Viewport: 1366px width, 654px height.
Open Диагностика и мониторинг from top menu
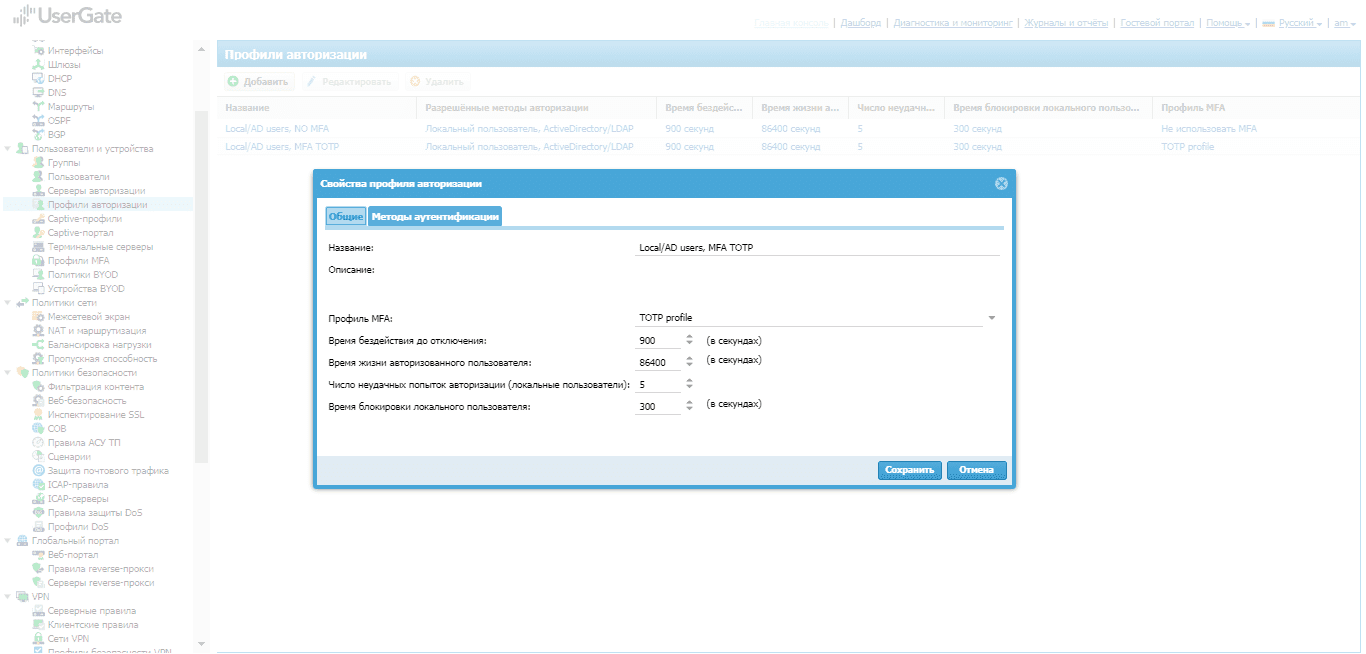pyautogui.click(x=953, y=23)
